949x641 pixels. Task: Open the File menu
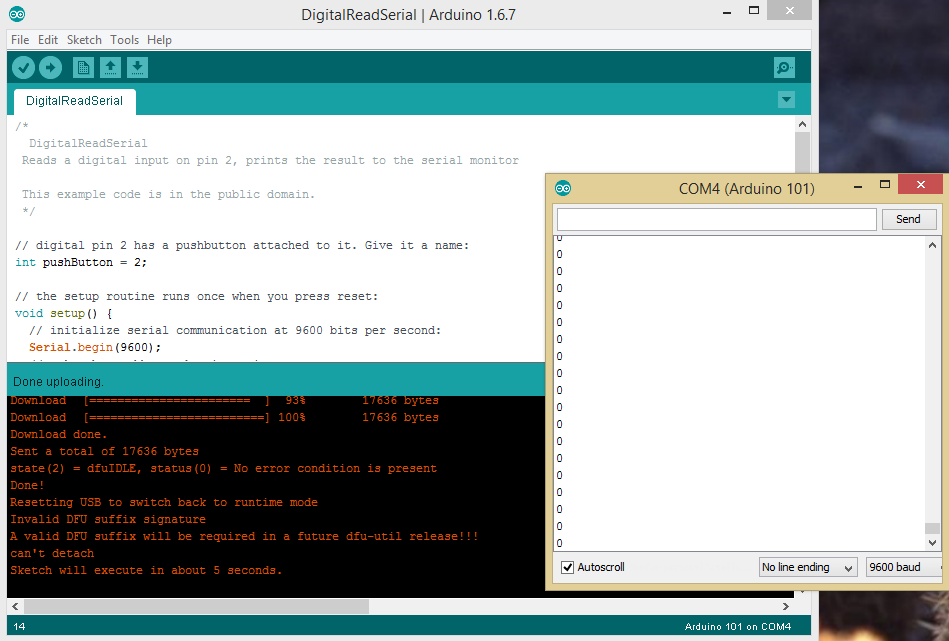20,40
